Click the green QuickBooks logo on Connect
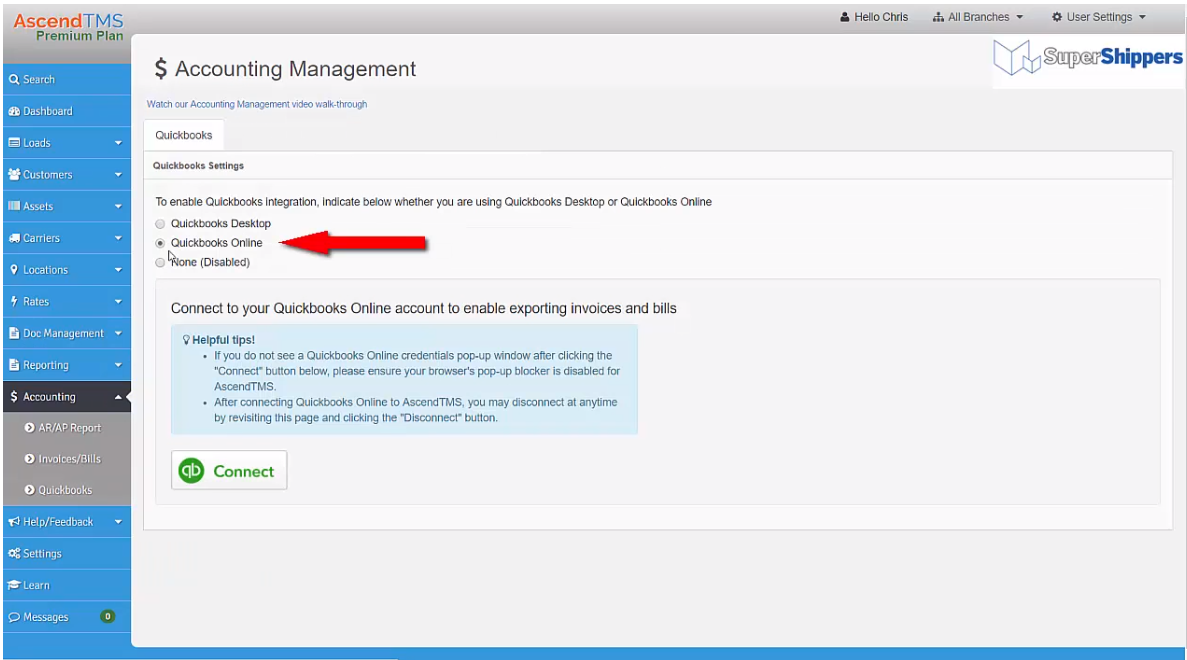Screen dimensions: 1187x660 click(x=192, y=471)
